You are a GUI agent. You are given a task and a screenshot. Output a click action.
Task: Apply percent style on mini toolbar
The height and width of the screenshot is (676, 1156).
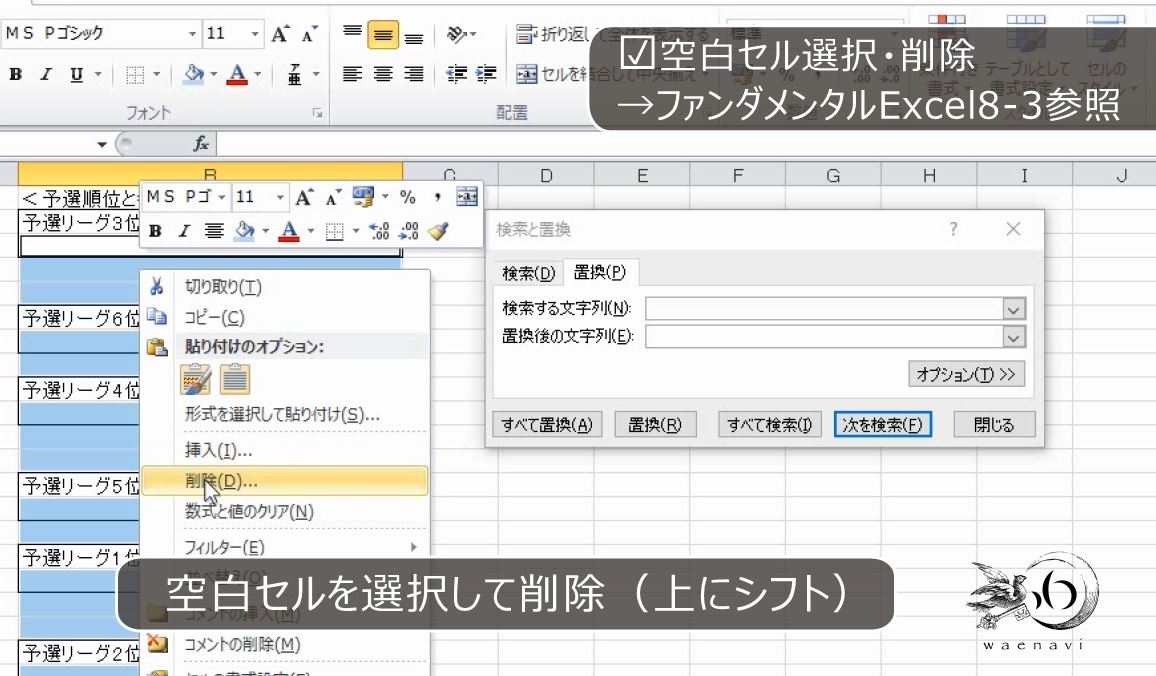(x=407, y=197)
